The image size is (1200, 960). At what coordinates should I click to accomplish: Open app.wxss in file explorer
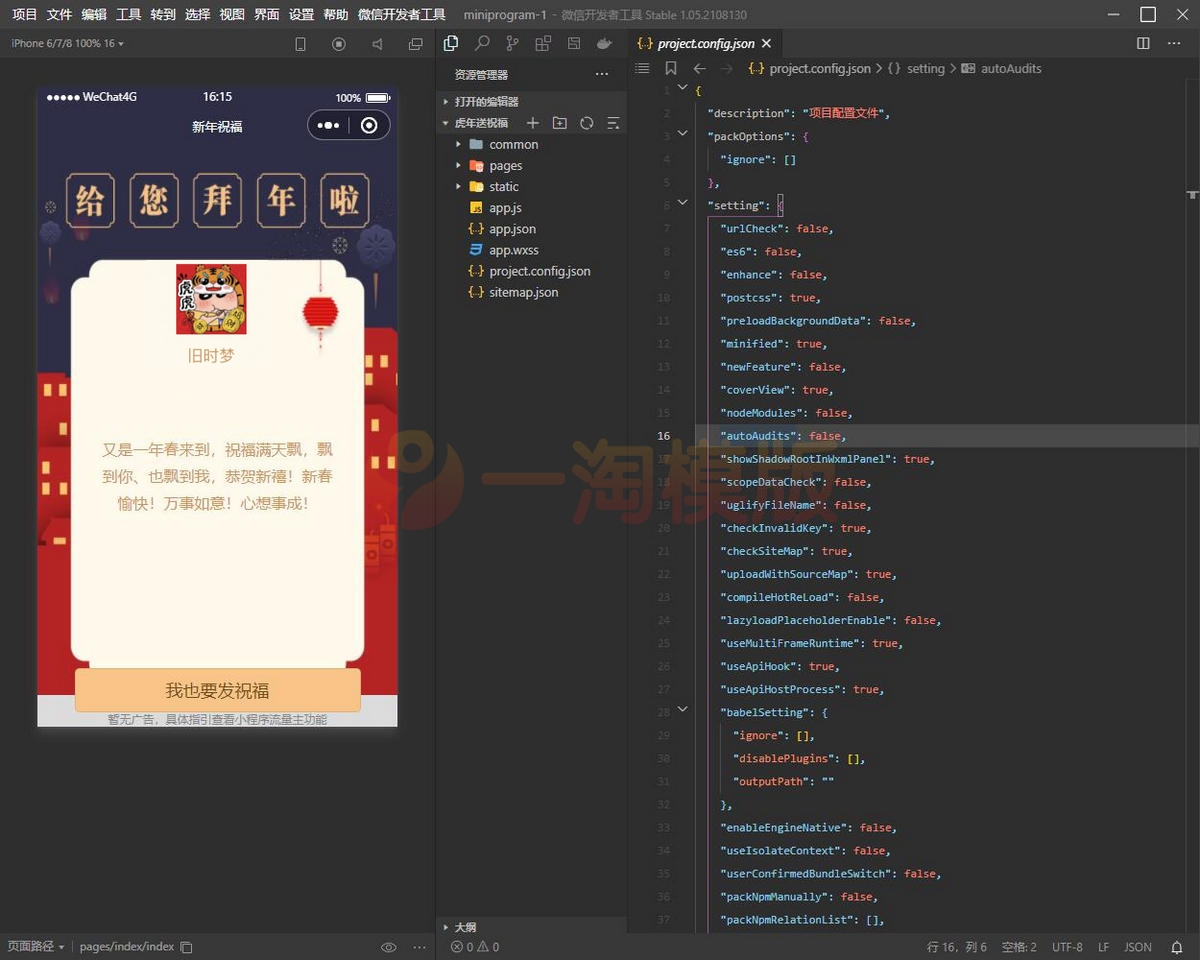coord(513,250)
